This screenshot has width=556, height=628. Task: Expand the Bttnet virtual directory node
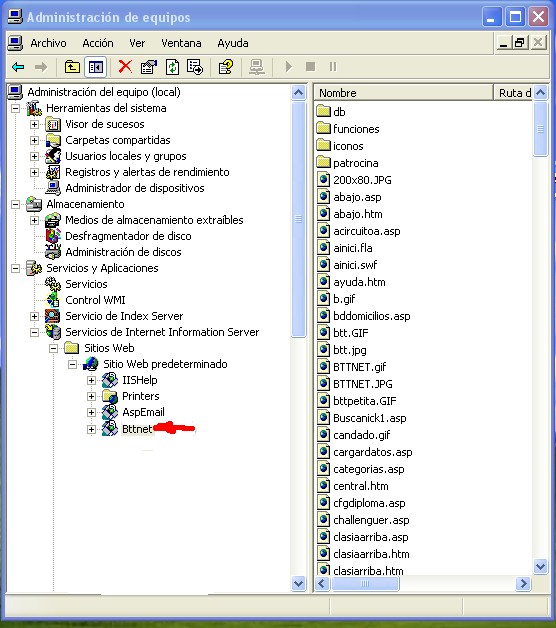pos(91,429)
